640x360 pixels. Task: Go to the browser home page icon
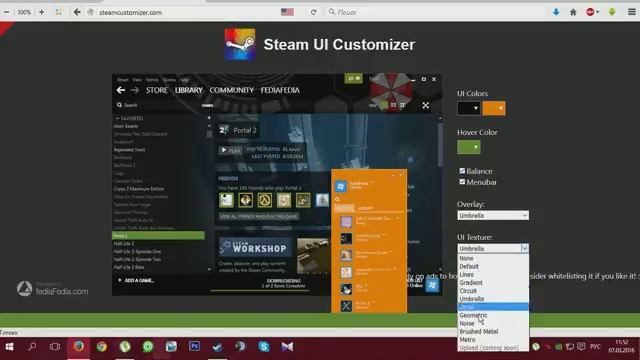573,12
